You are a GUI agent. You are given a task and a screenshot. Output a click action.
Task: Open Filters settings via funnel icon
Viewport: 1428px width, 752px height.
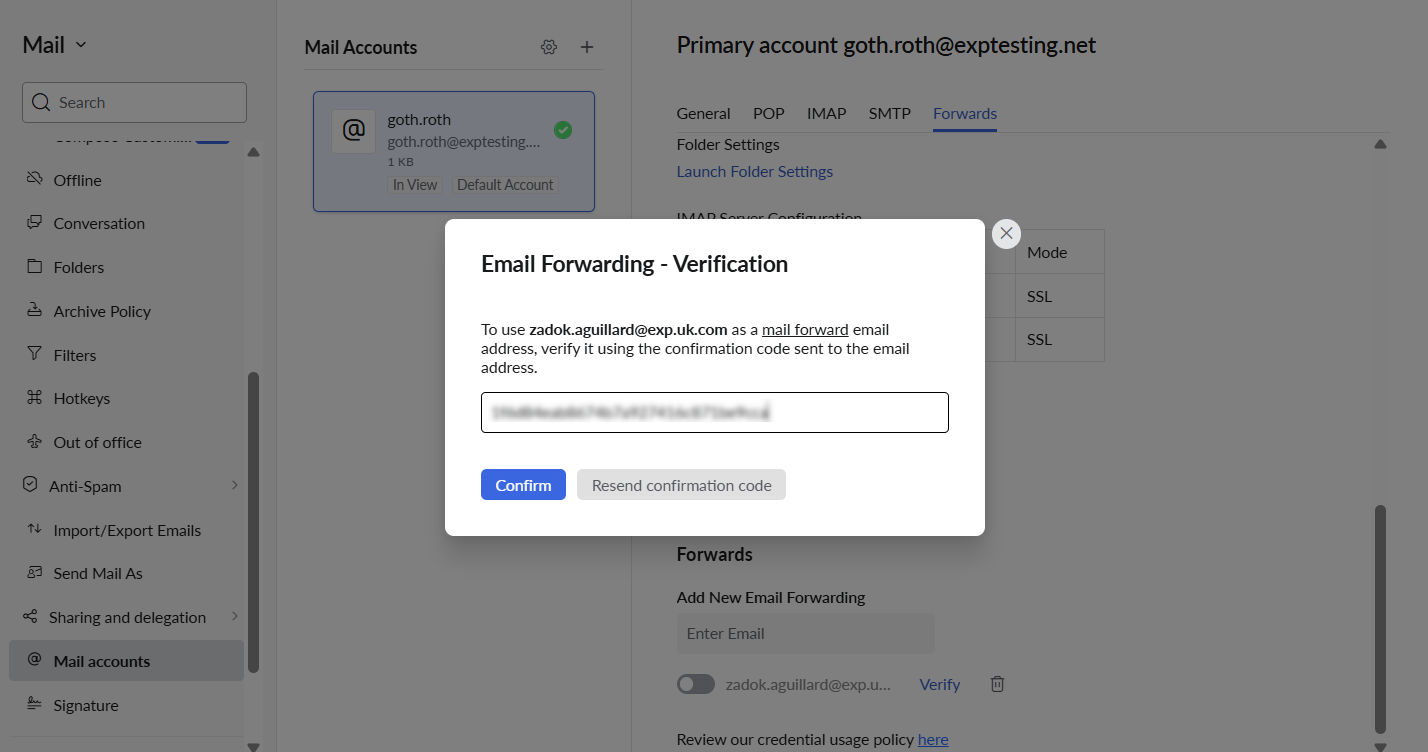click(x=34, y=355)
